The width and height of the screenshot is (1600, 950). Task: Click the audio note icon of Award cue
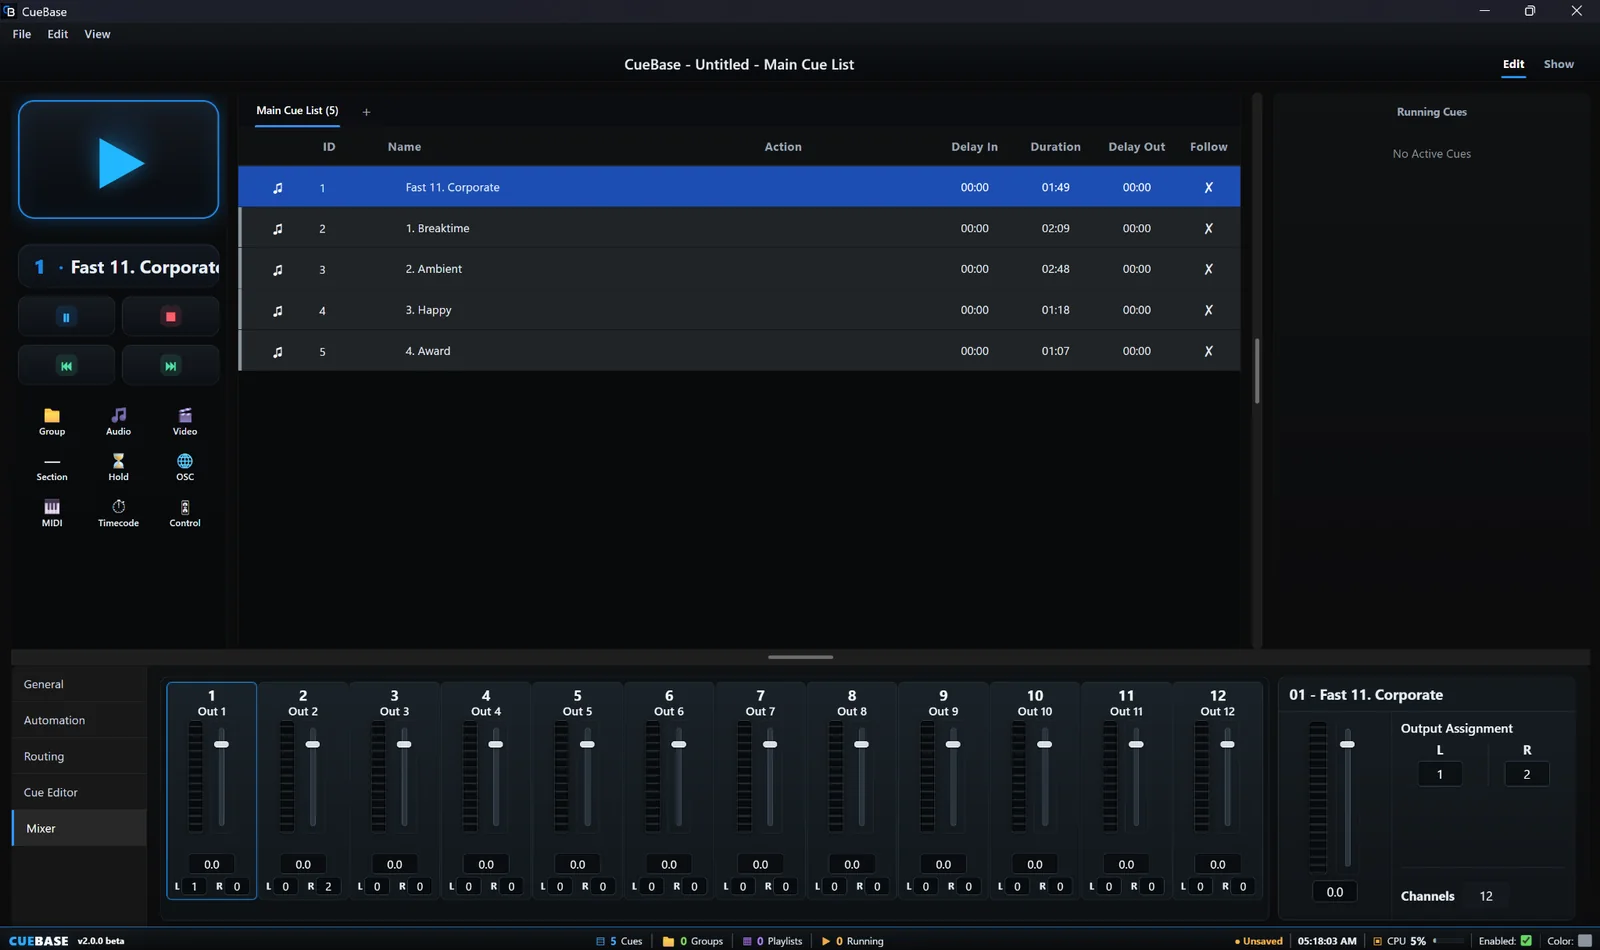pyautogui.click(x=278, y=352)
